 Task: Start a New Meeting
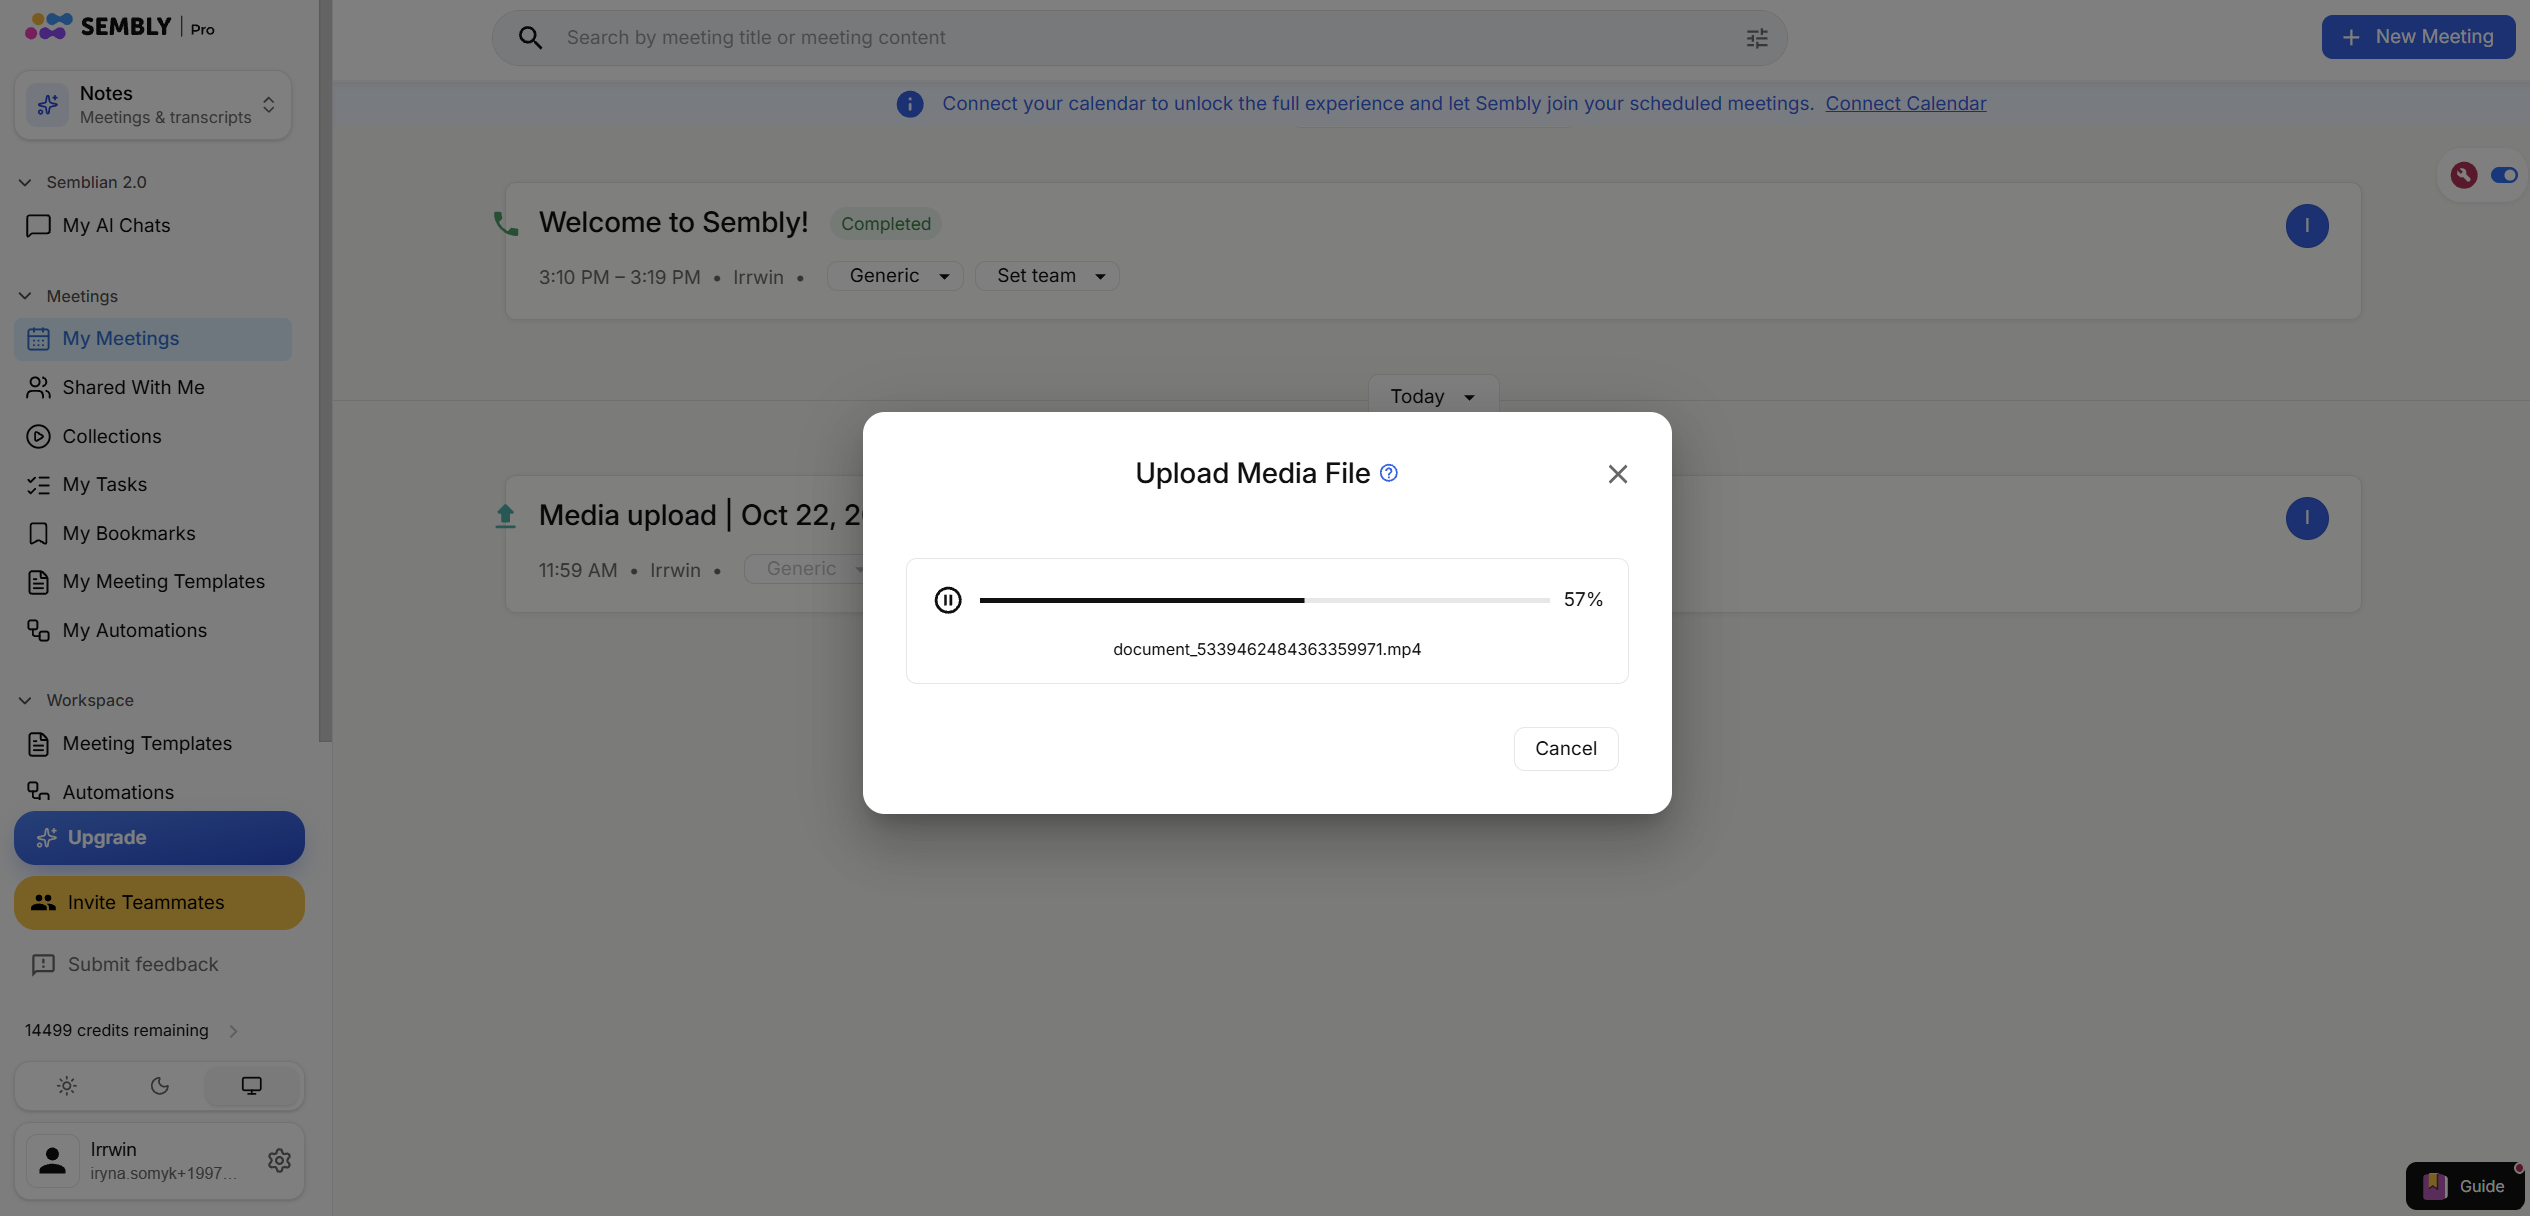coord(2418,37)
